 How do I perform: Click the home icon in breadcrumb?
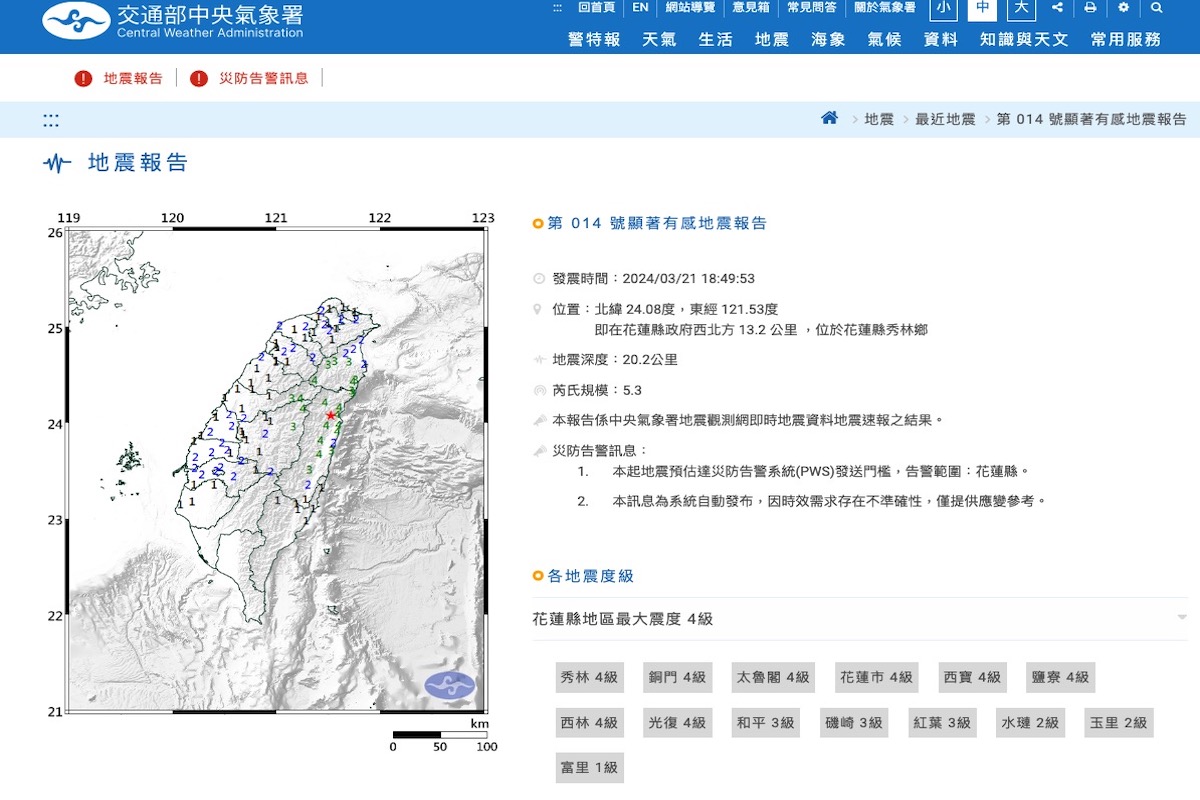tap(829, 118)
